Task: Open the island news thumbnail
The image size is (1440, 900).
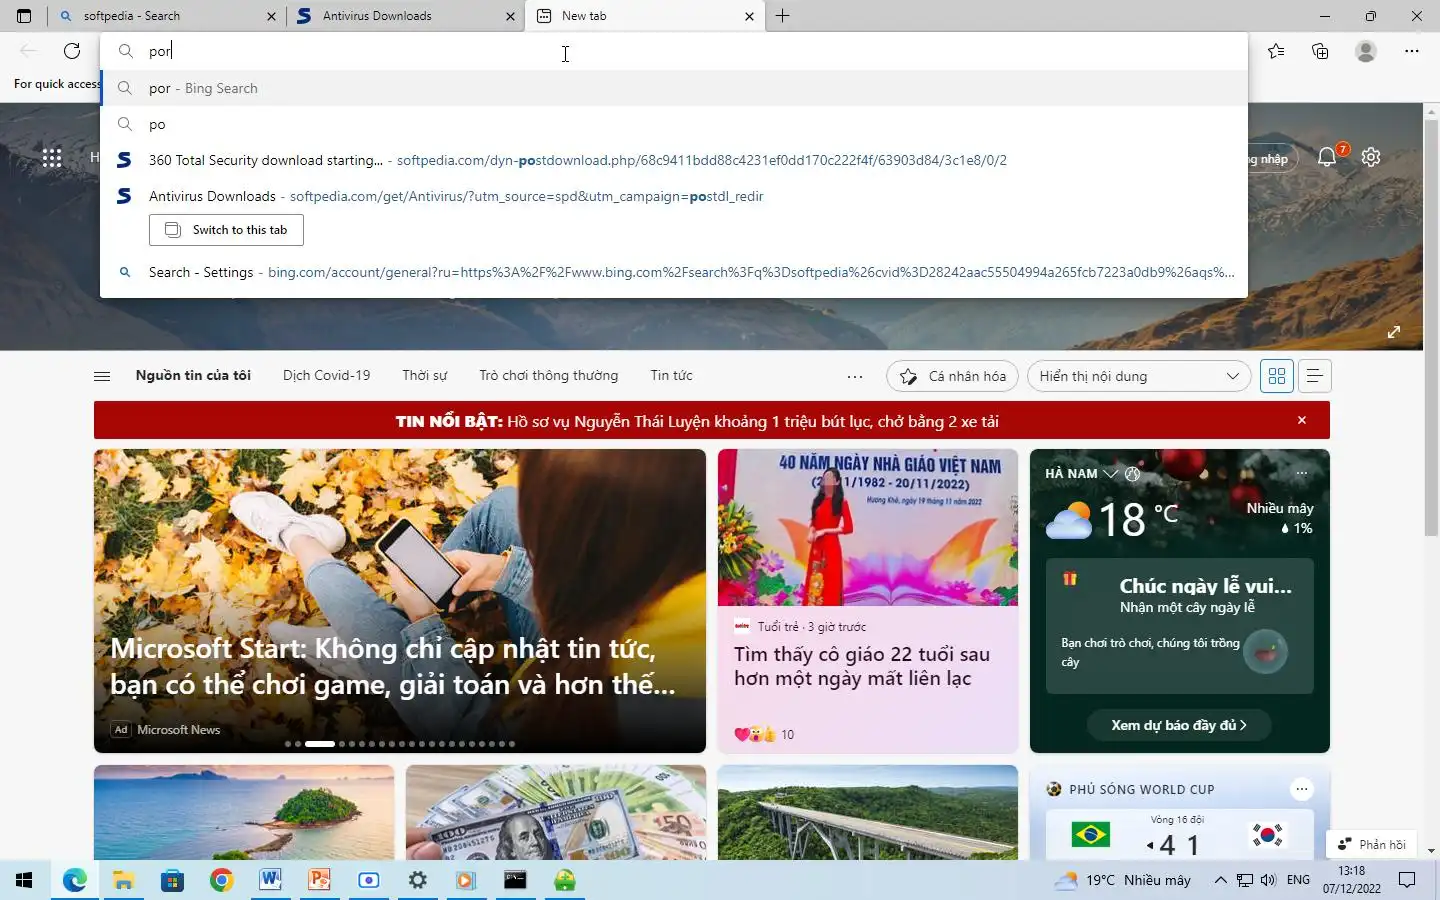Action: [244, 812]
